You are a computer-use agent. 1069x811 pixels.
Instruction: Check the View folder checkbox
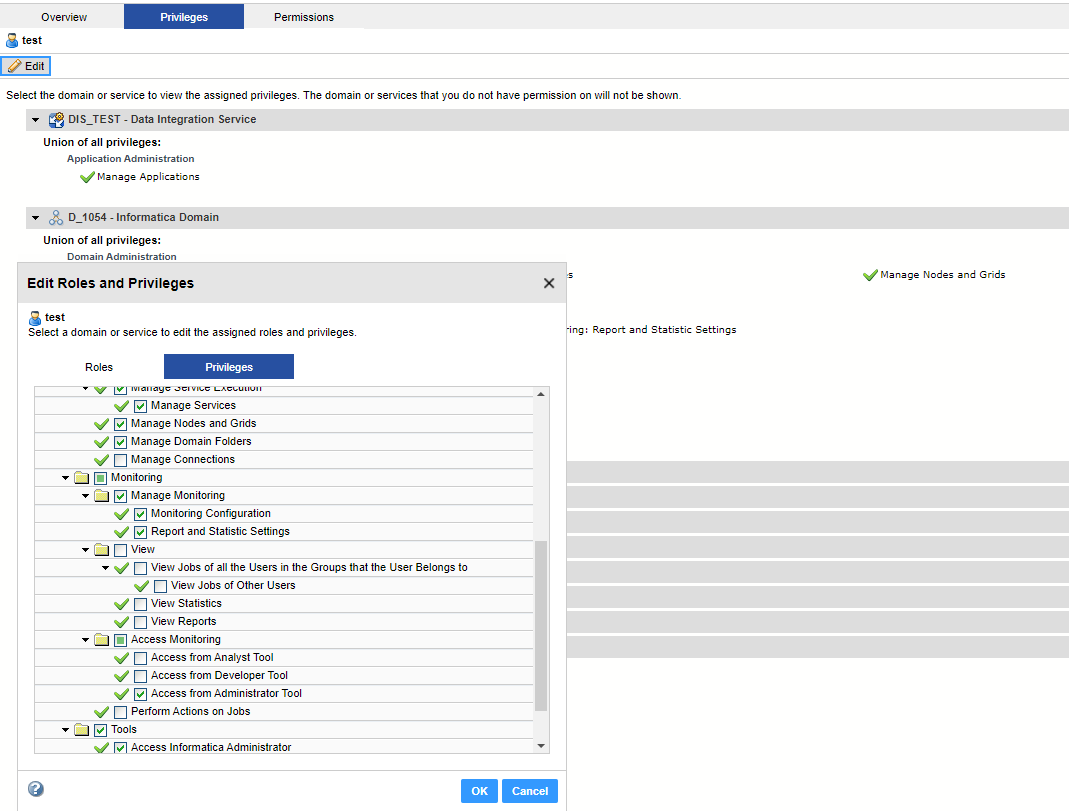(121, 550)
